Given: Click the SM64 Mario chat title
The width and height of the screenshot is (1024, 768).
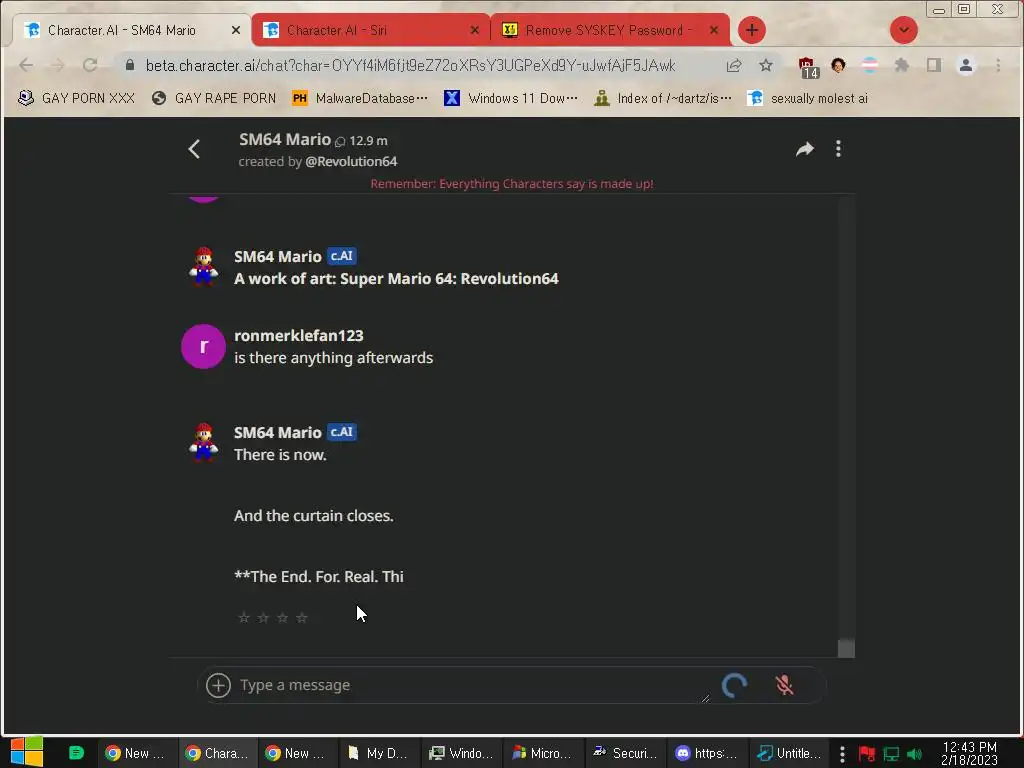Looking at the screenshot, I should (x=285, y=139).
